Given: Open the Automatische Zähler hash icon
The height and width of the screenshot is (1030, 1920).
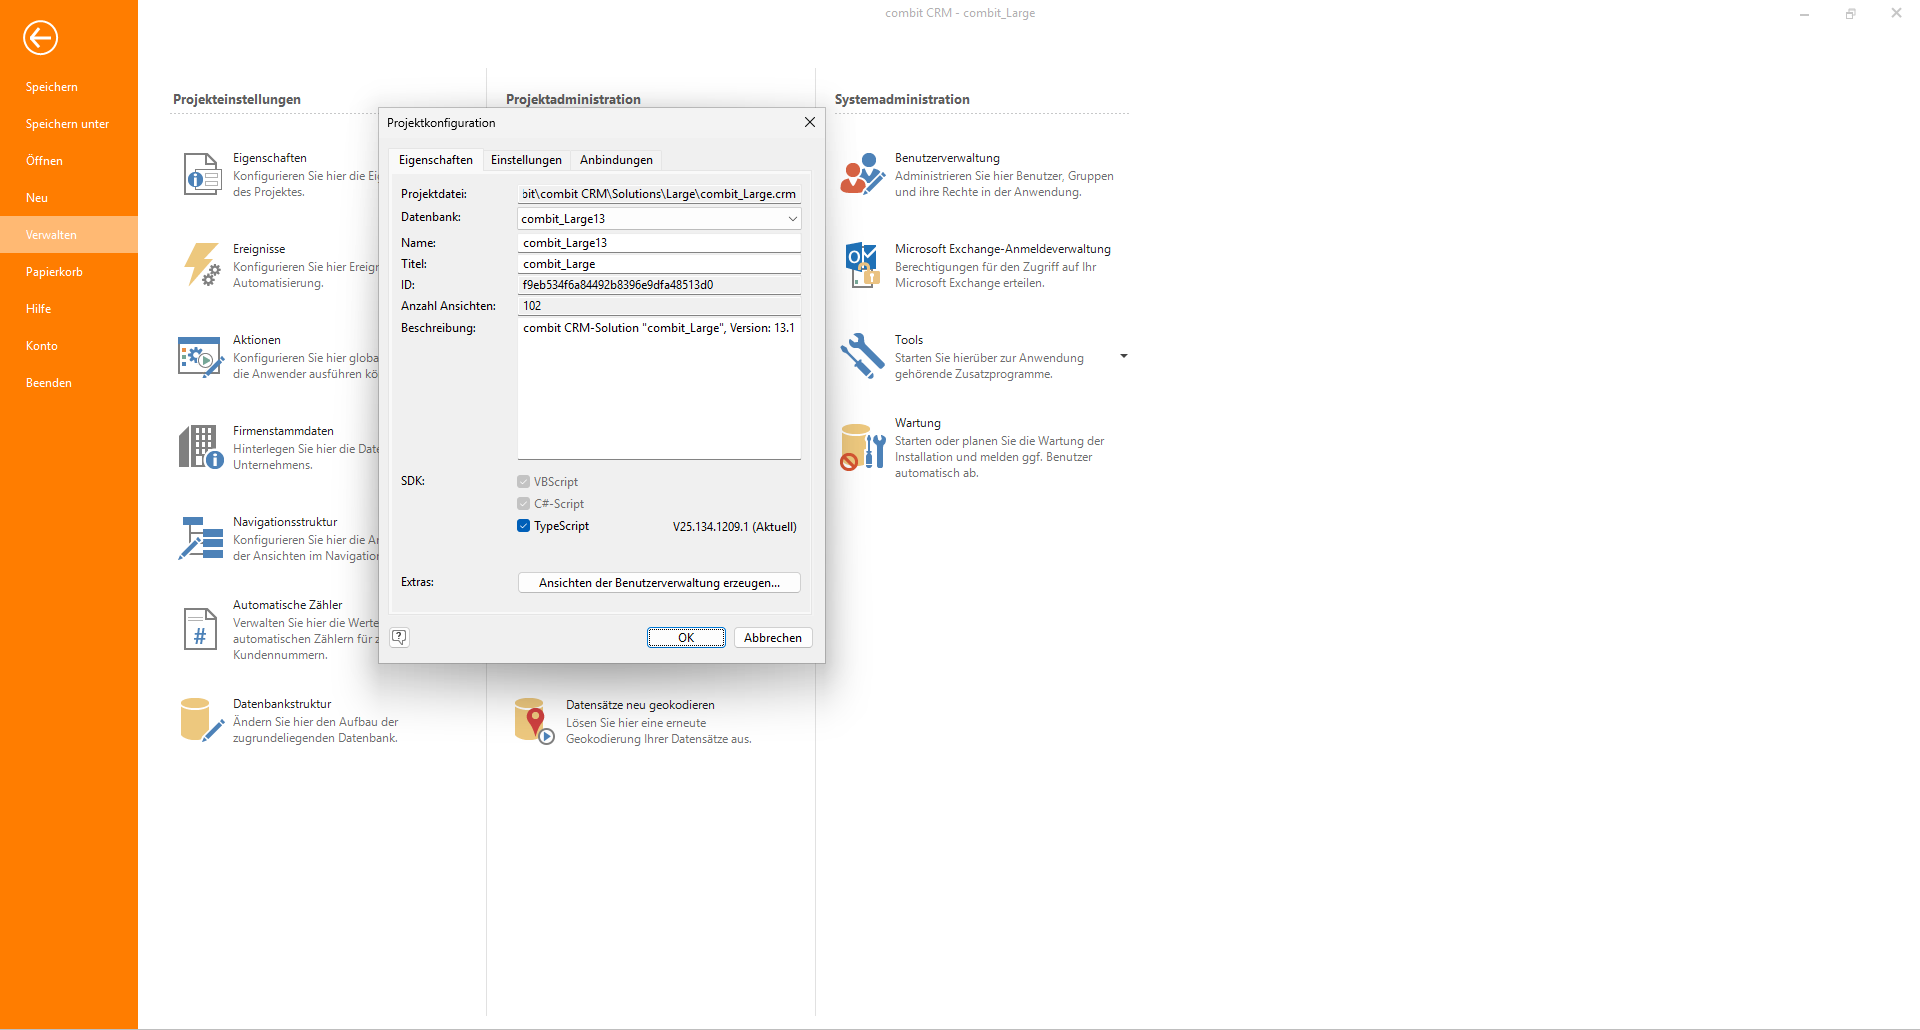Looking at the screenshot, I should 200,629.
